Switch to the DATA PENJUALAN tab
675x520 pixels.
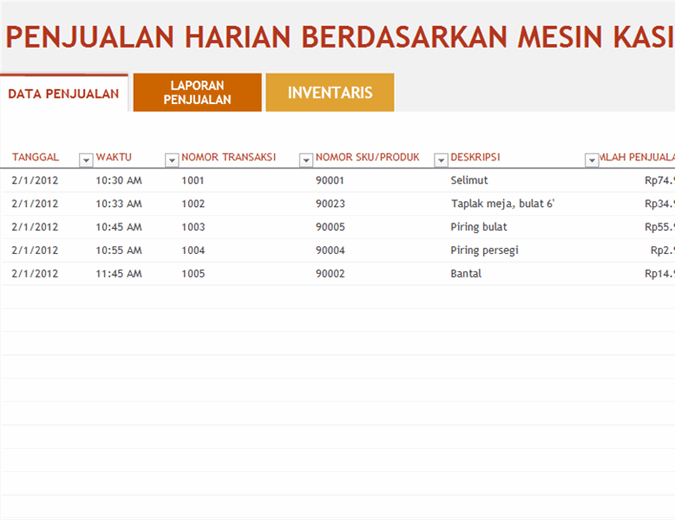[x=64, y=93]
